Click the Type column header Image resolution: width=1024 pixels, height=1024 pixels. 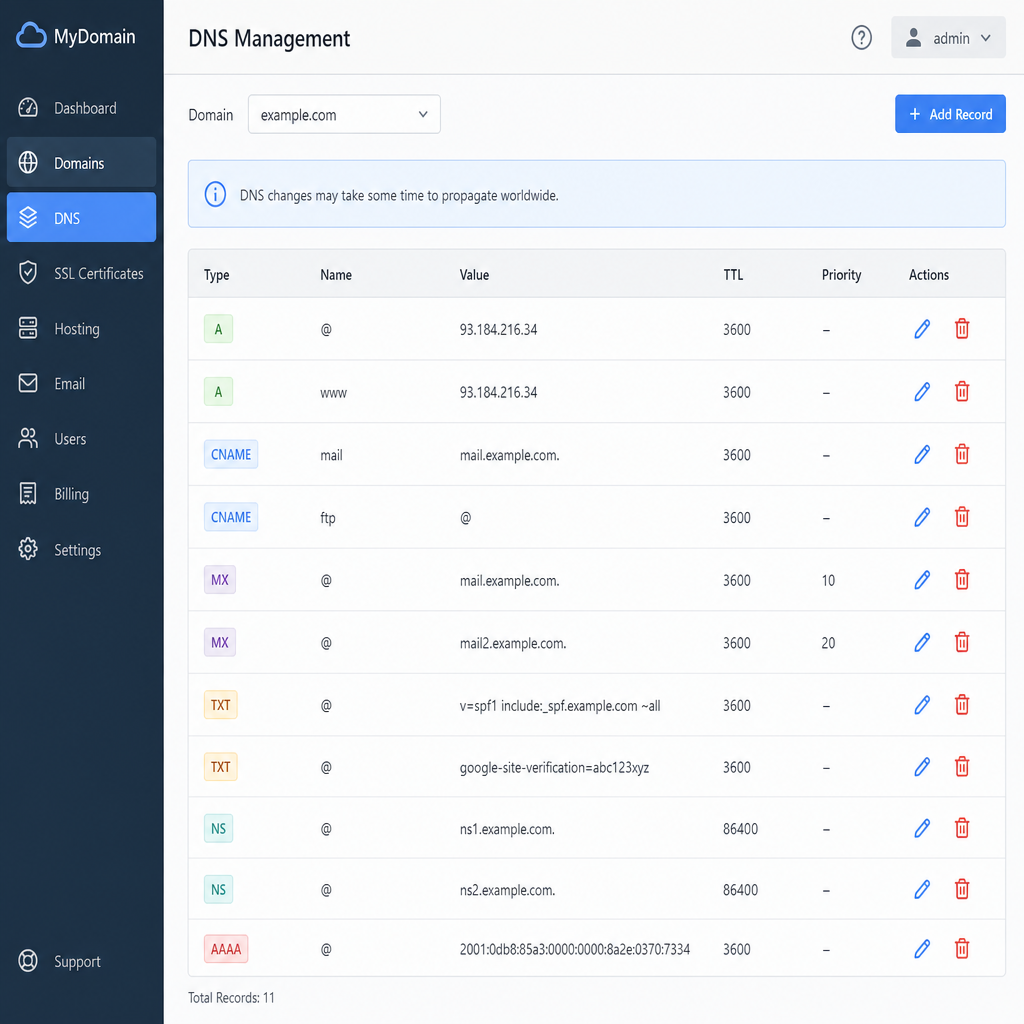216,275
